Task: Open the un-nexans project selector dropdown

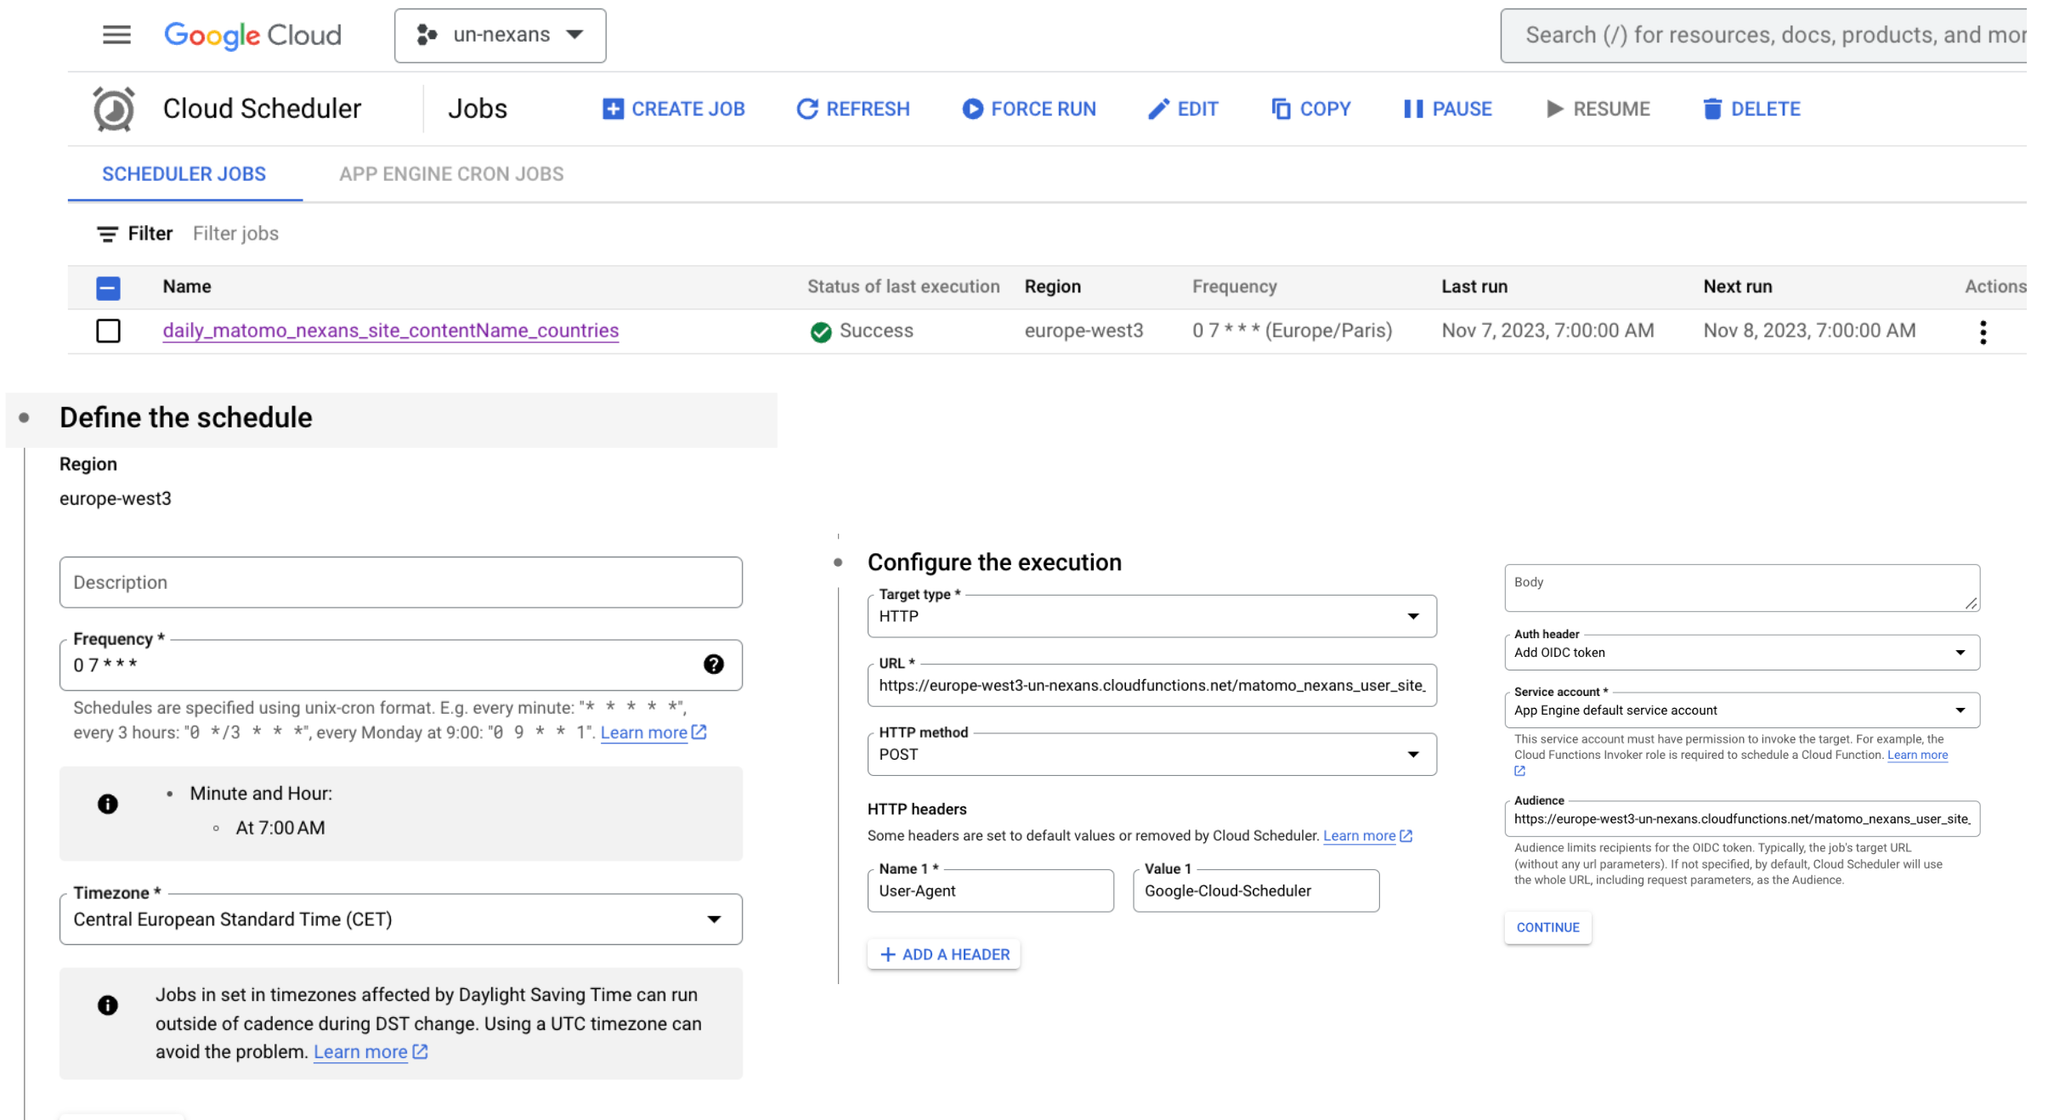Action: tap(500, 36)
